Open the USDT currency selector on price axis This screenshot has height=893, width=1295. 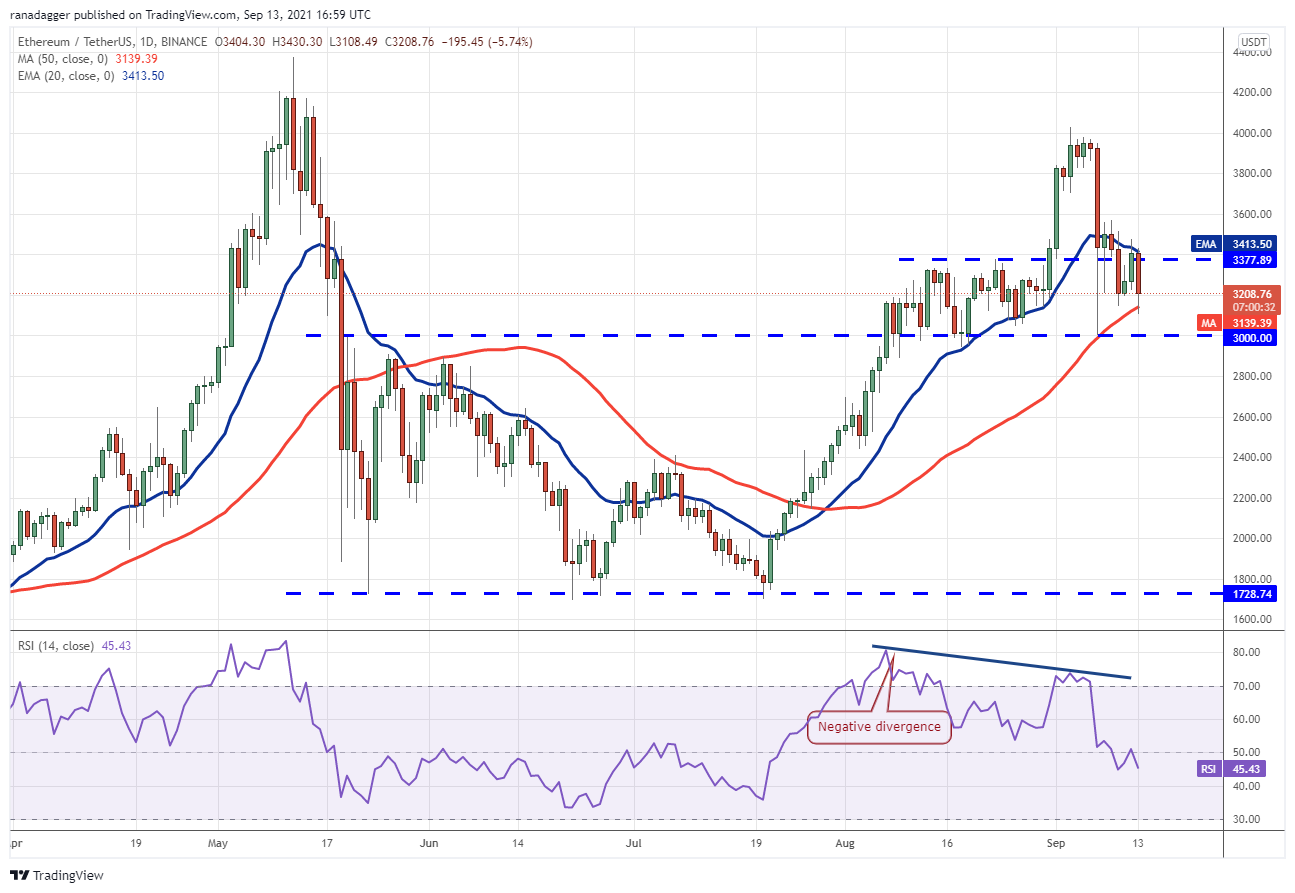(1254, 42)
